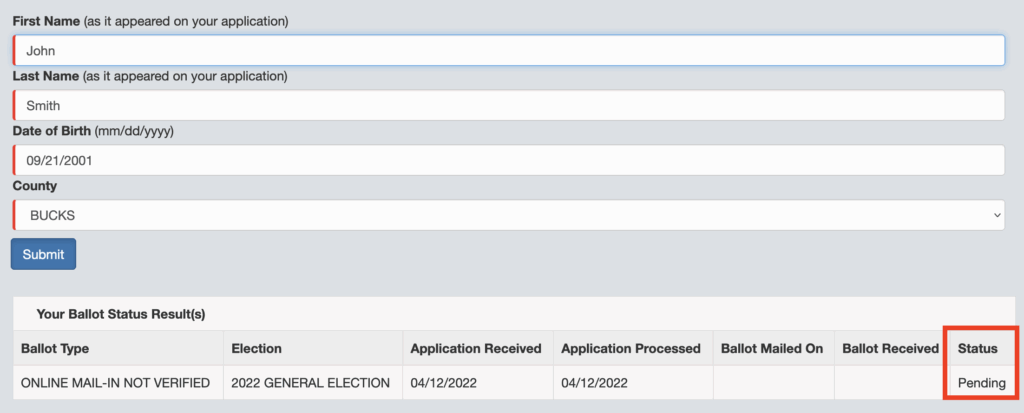Click the Your Ballot Status Result(s) heading

pos(121,314)
